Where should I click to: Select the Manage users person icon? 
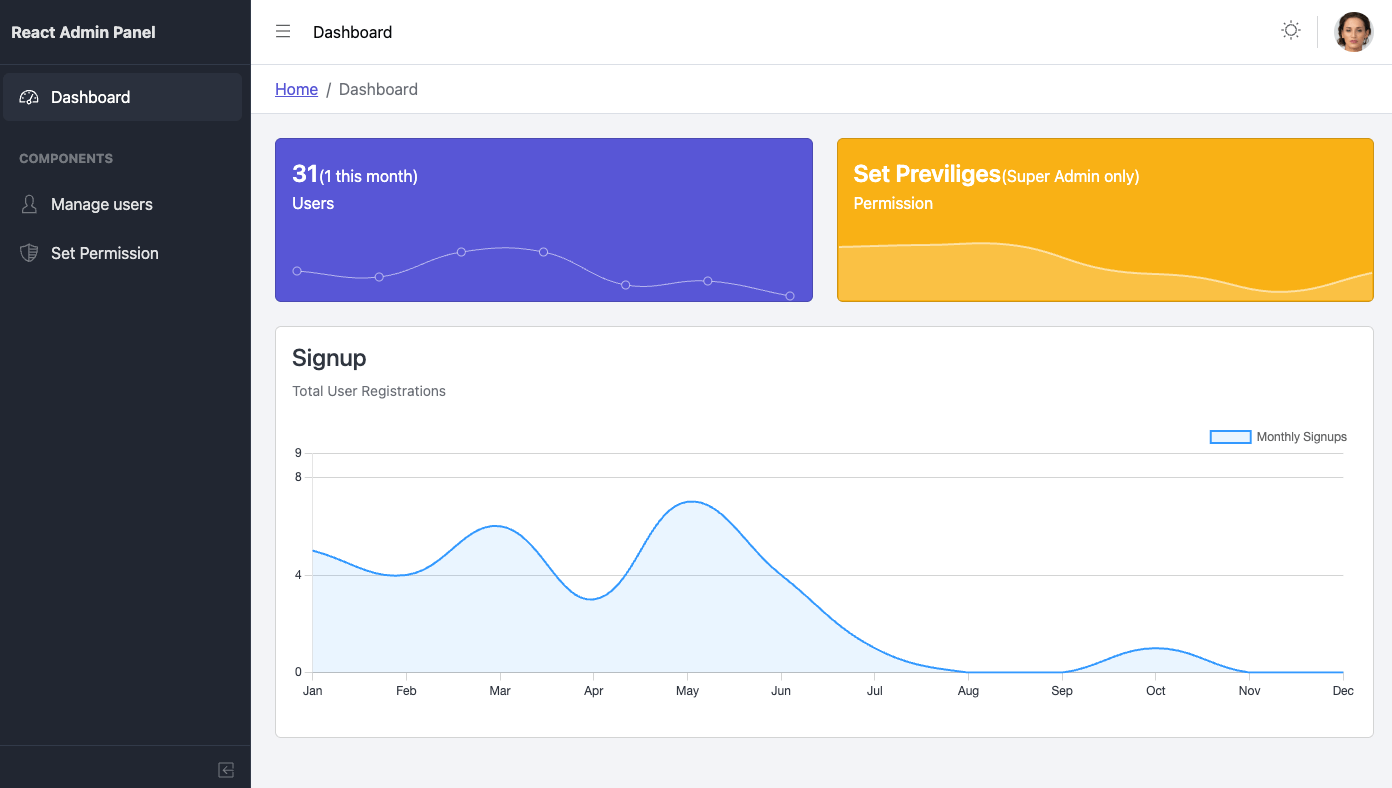(29, 204)
